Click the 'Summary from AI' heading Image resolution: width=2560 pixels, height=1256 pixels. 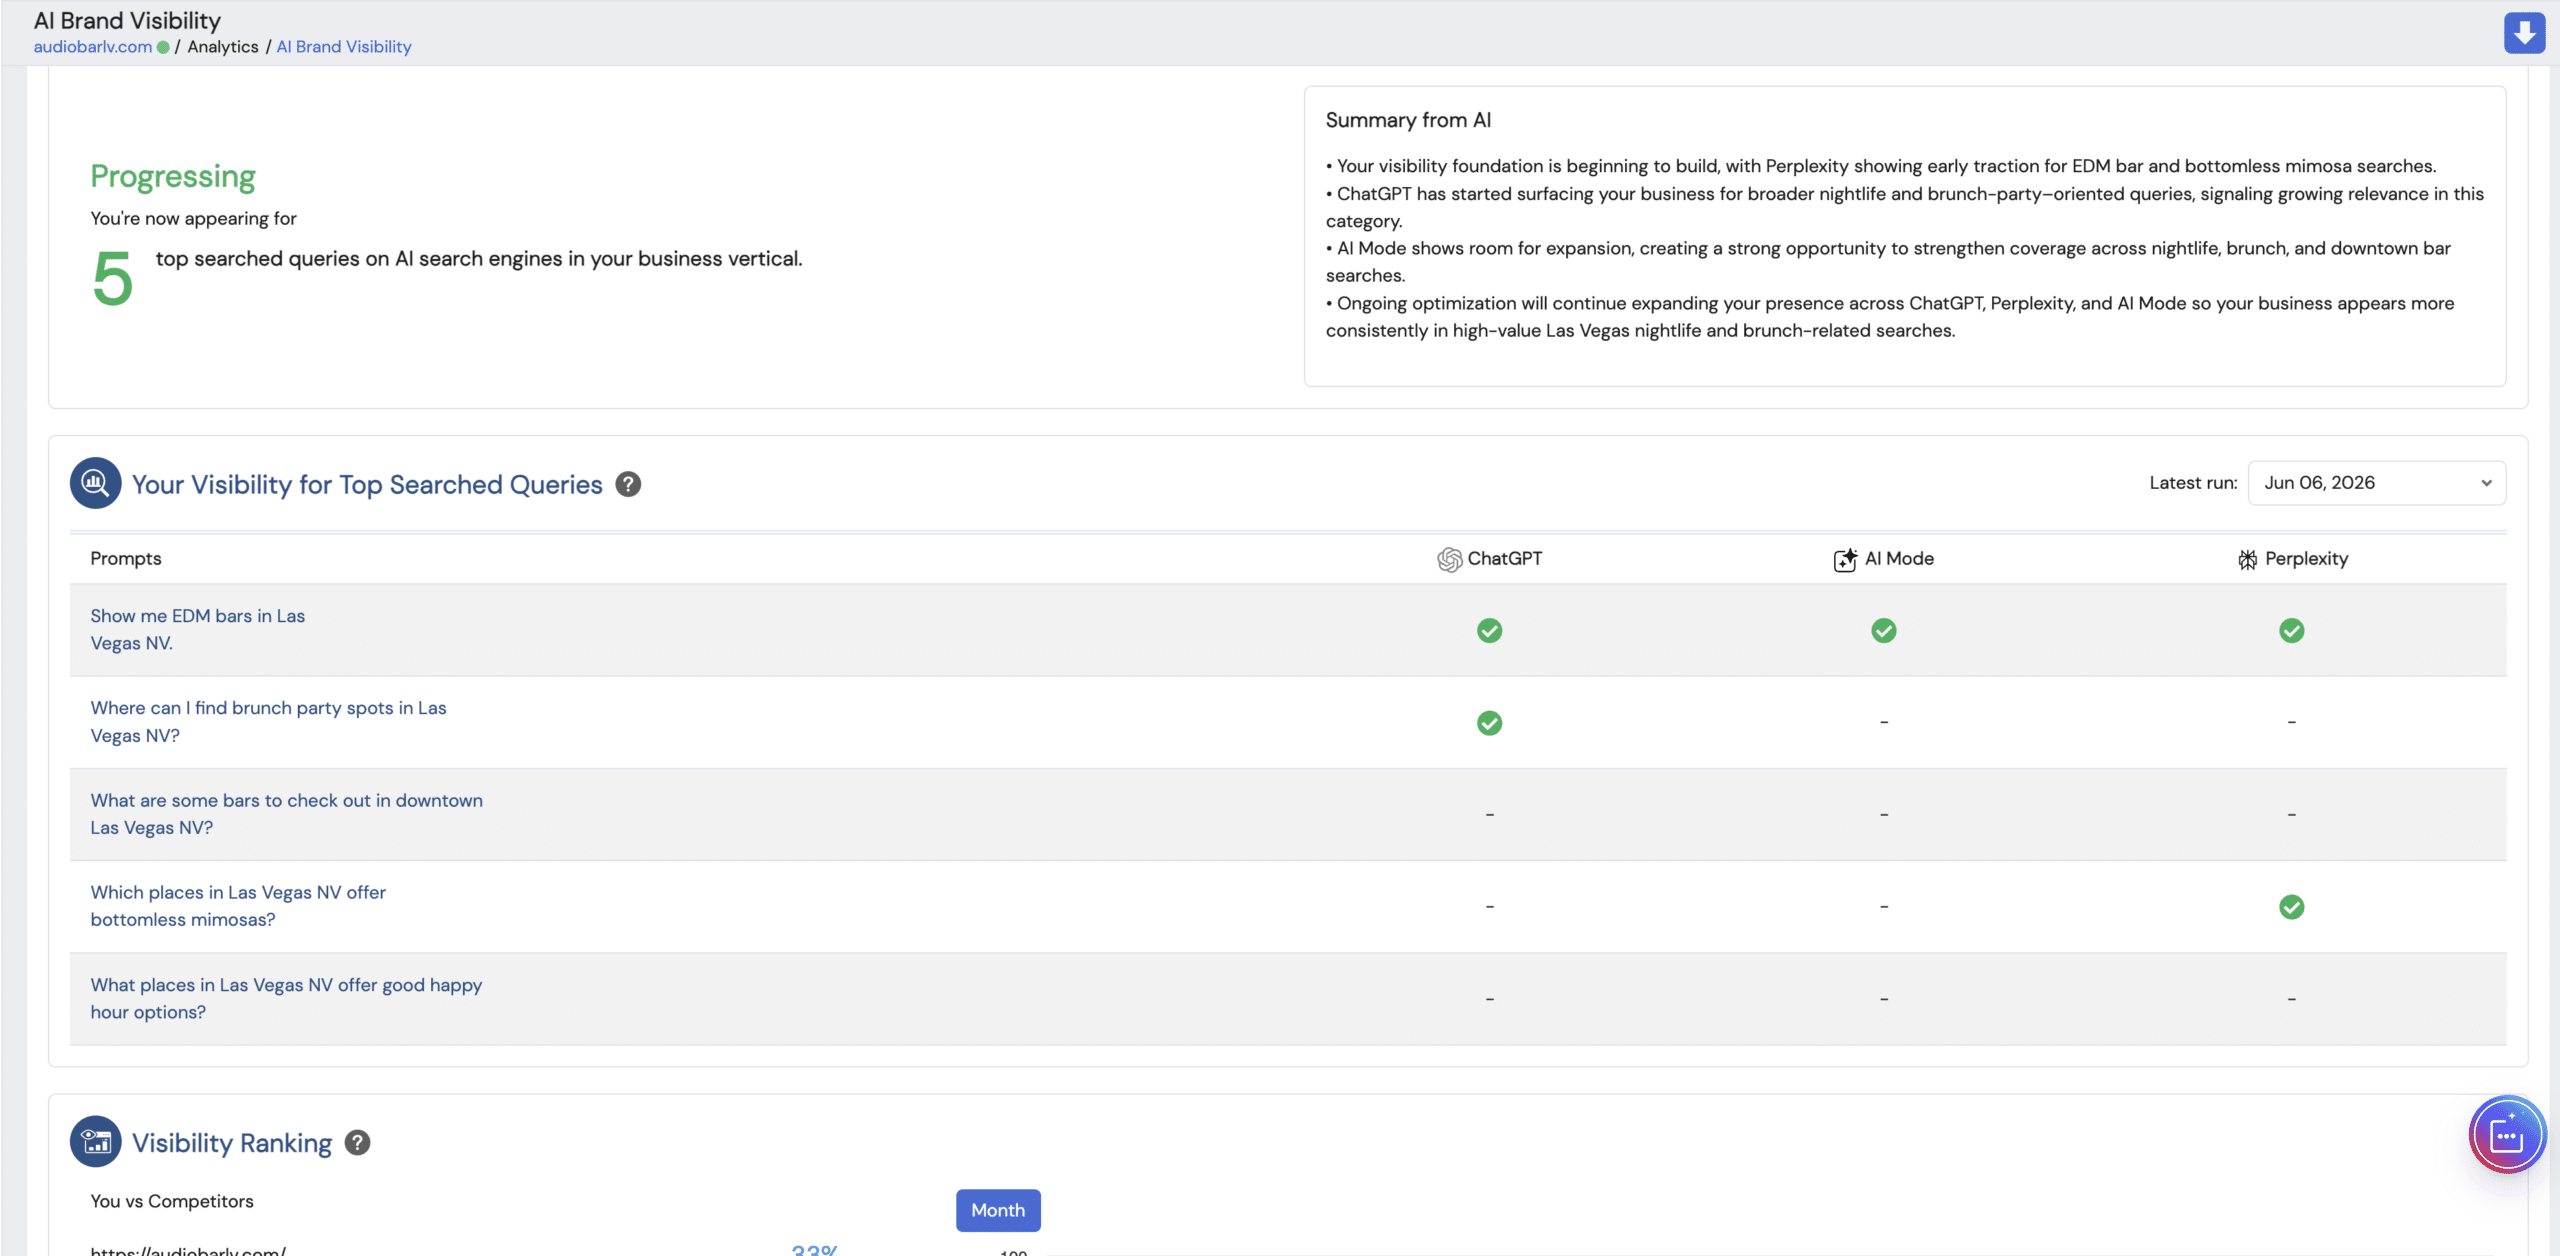pyautogui.click(x=1408, y=120)
